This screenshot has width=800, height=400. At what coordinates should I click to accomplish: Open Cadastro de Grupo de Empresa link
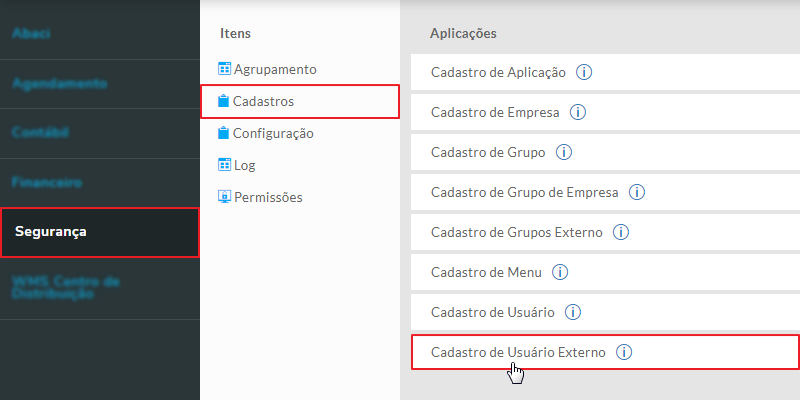coord(524,192)
